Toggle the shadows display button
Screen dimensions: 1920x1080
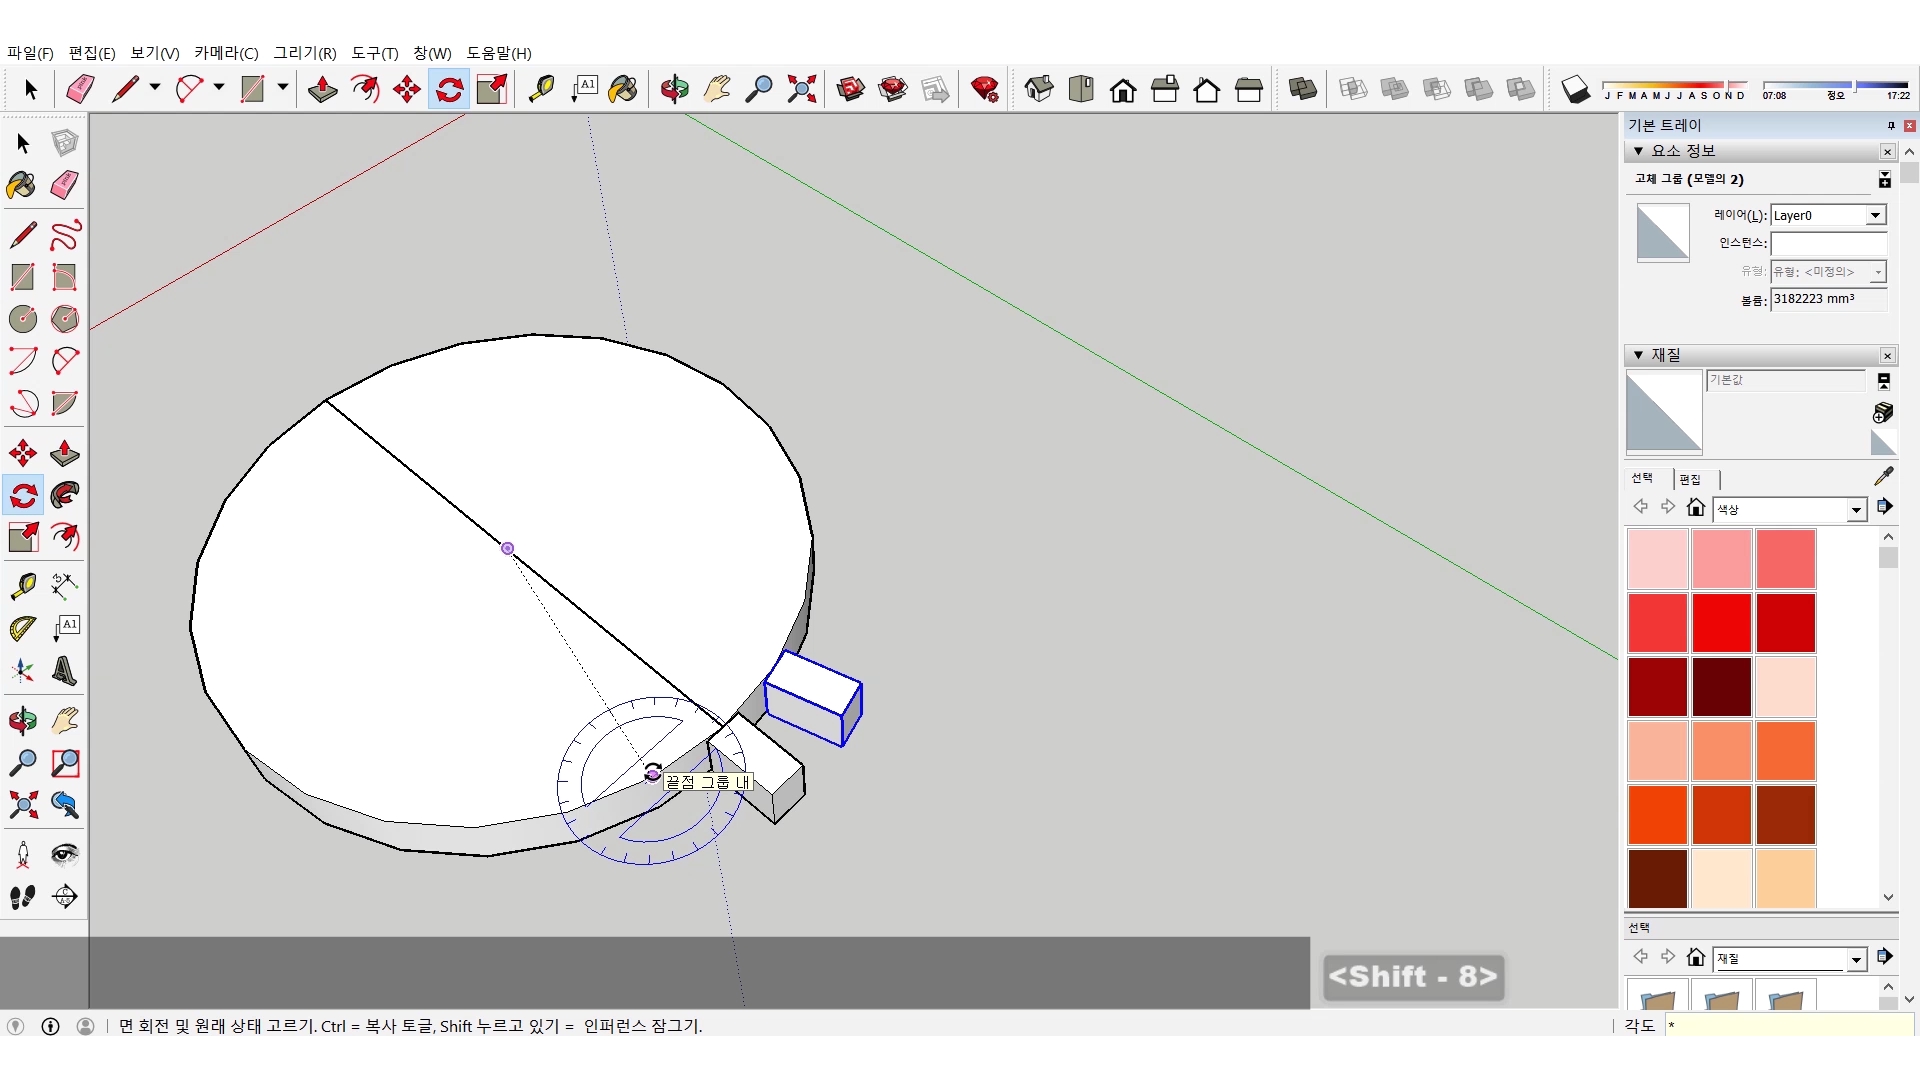point(1575,89)
